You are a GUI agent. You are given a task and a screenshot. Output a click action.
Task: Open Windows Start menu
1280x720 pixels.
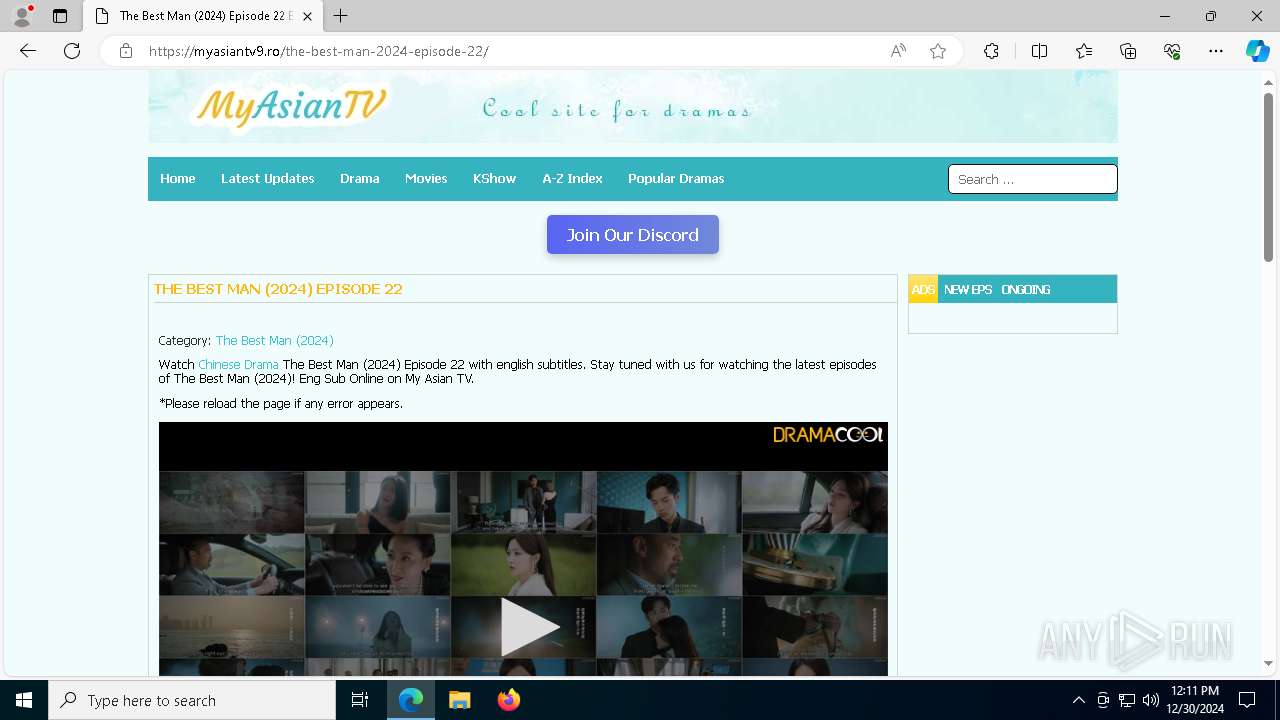coord(24,700)
